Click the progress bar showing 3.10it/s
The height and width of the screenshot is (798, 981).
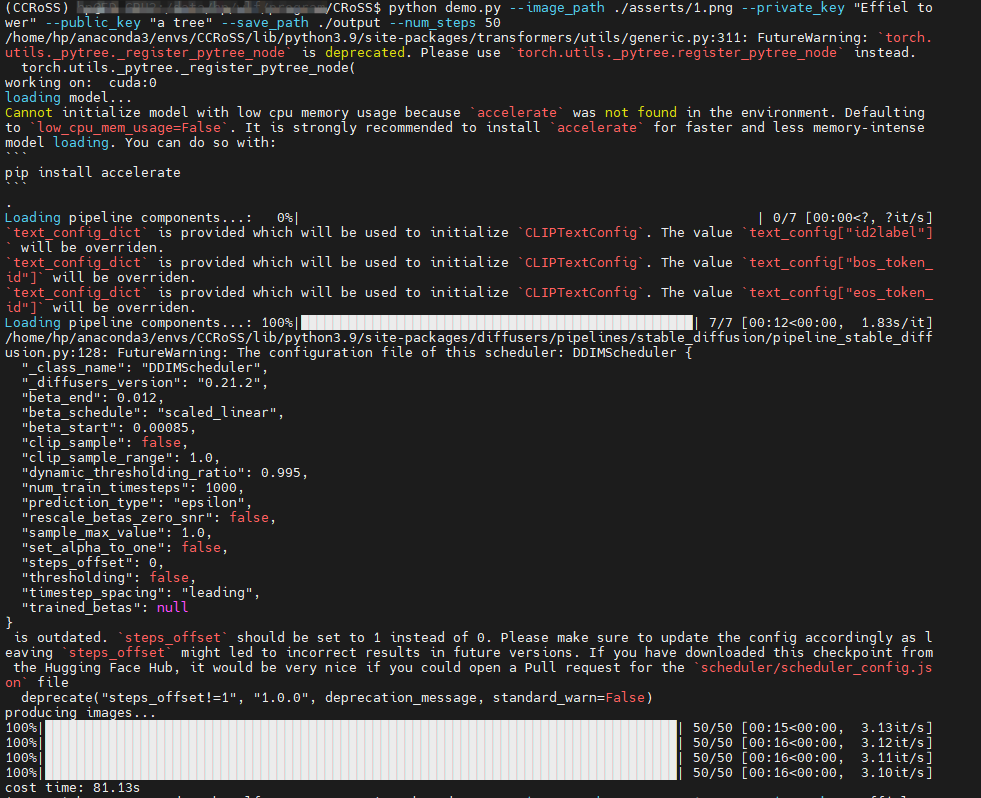pos(361,773)
